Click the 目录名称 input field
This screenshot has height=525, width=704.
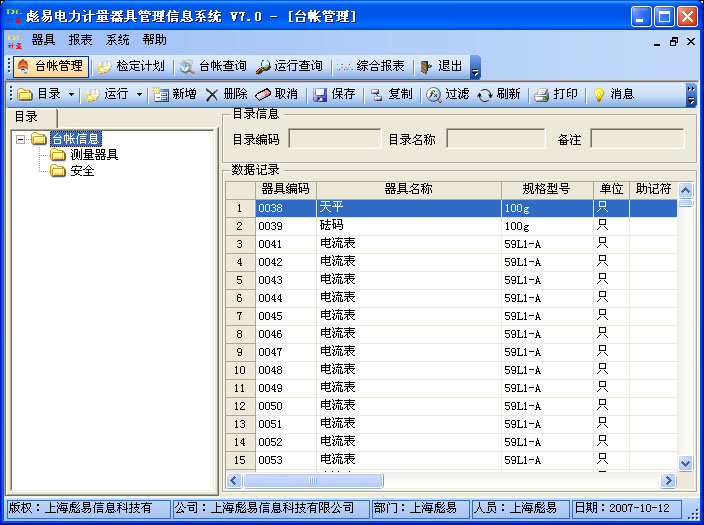(x=495, y=139)
